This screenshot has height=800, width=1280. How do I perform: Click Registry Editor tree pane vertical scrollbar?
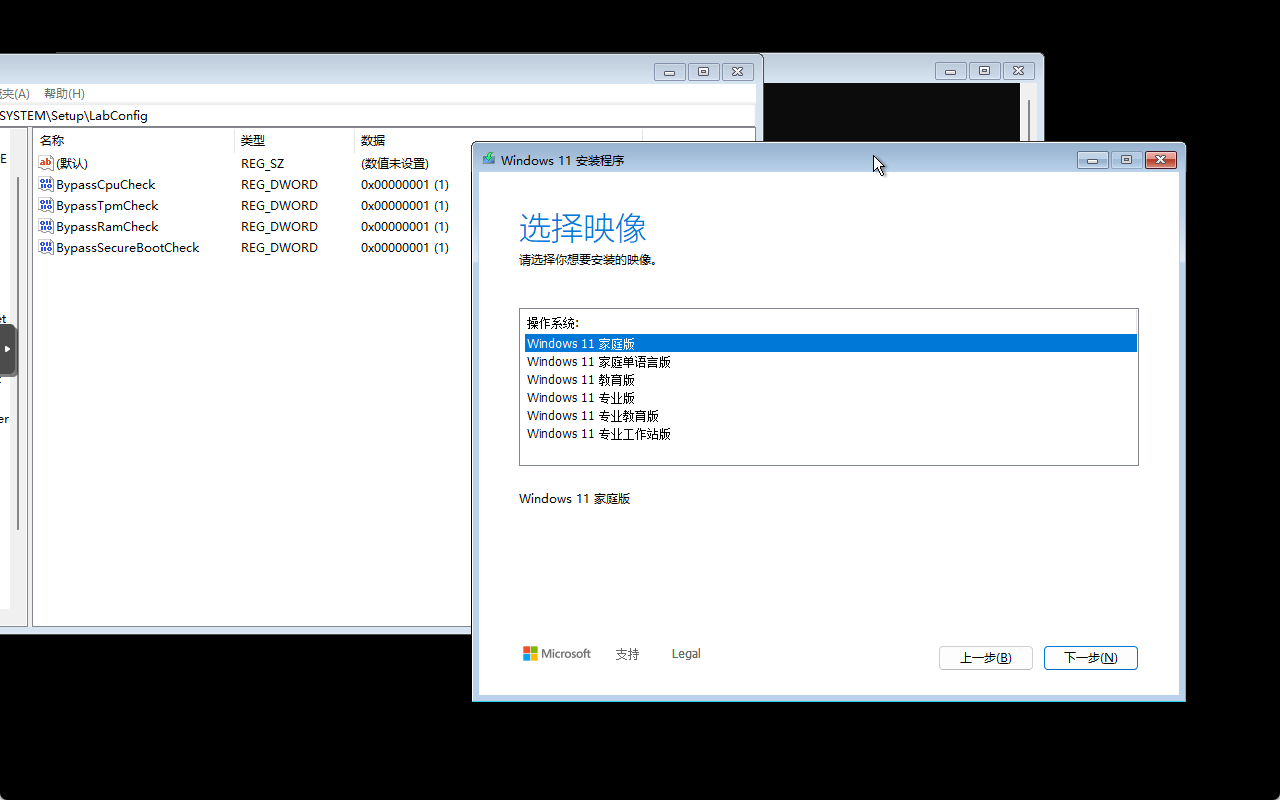[17, 352]
